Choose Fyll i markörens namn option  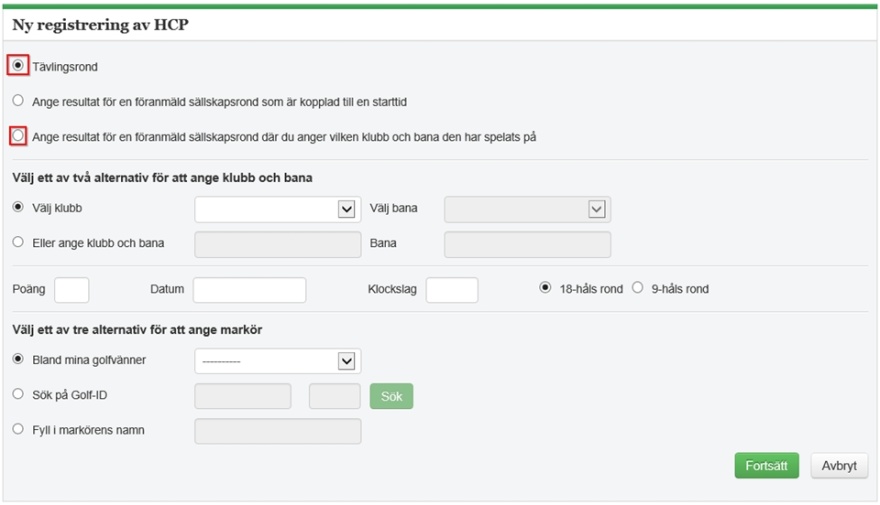click(x=18, y=429)
